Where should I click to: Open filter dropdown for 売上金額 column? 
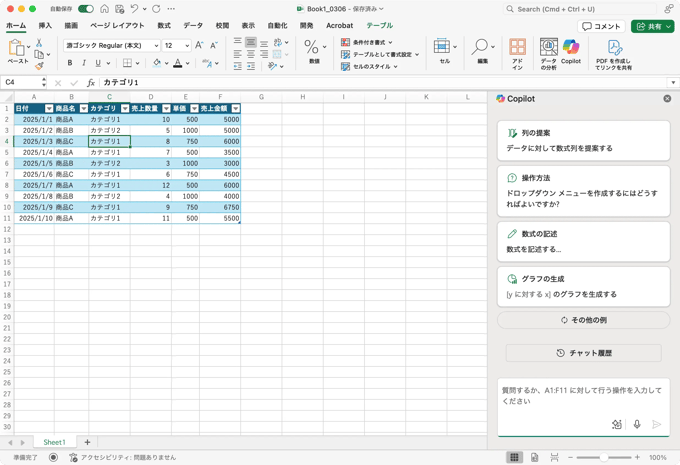[235, 108]
